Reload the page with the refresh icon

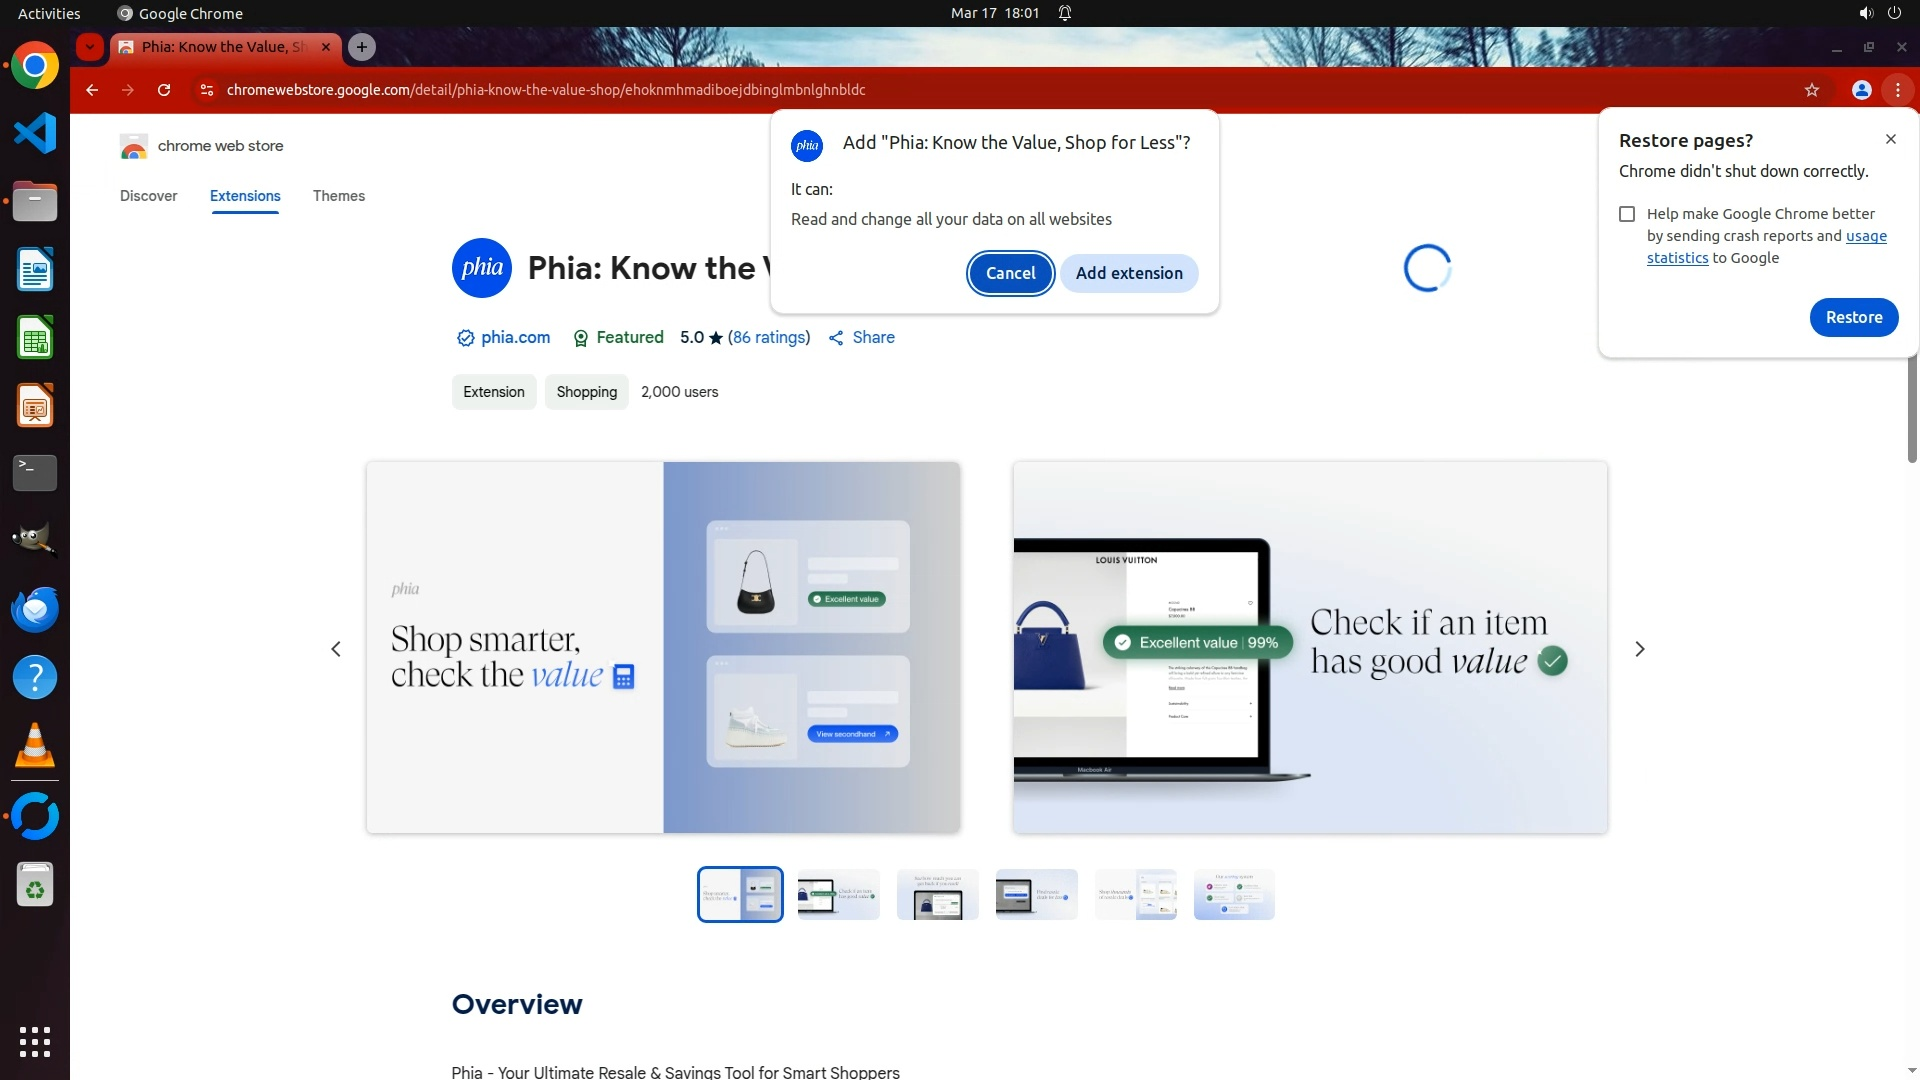click(x=164, y=90)
